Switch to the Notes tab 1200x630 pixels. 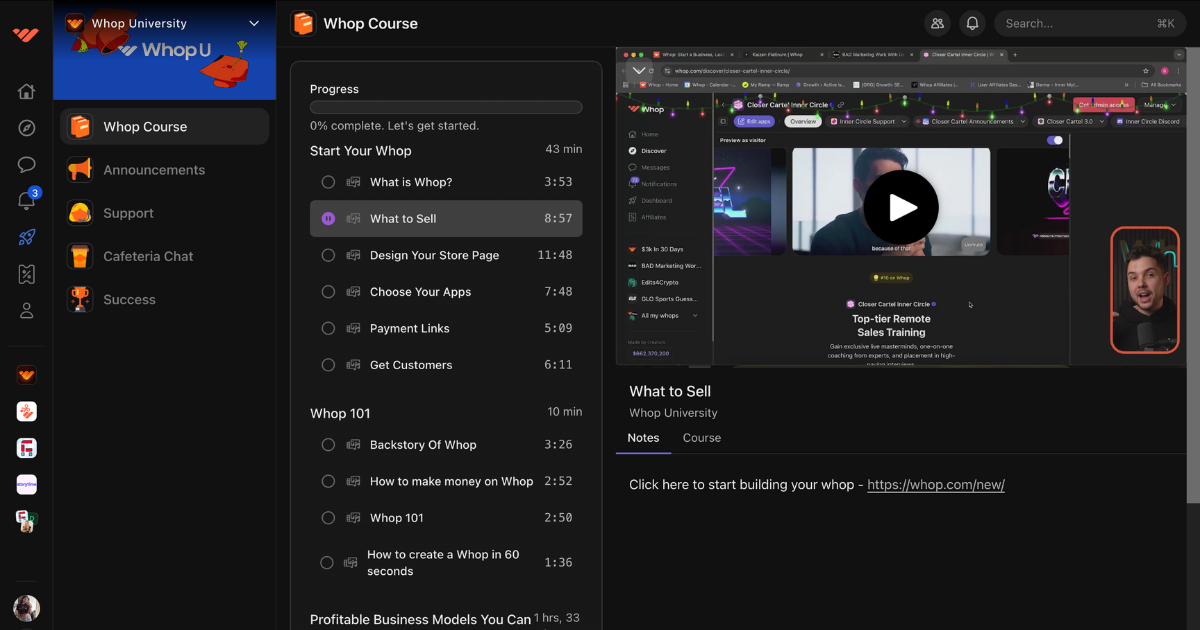643,438
